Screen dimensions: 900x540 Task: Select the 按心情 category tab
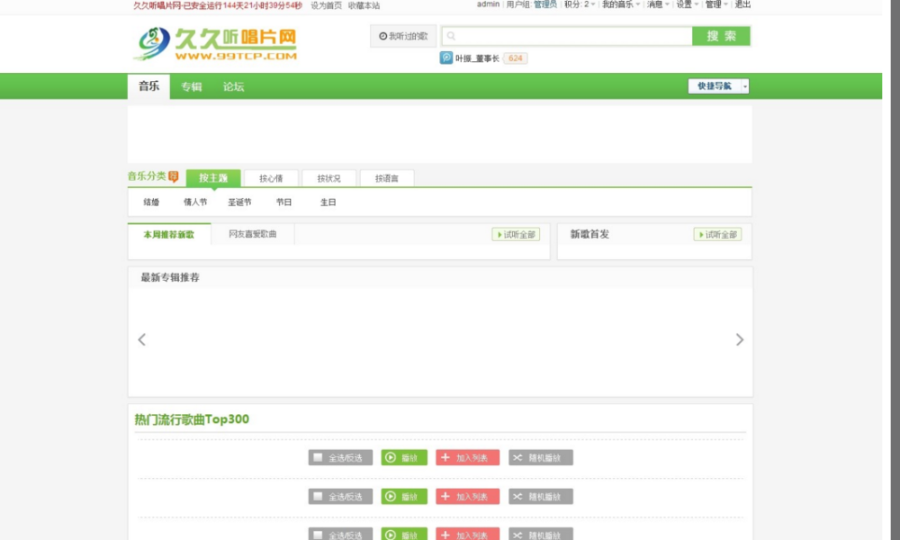pyautogui.click(x=271, y=179)
